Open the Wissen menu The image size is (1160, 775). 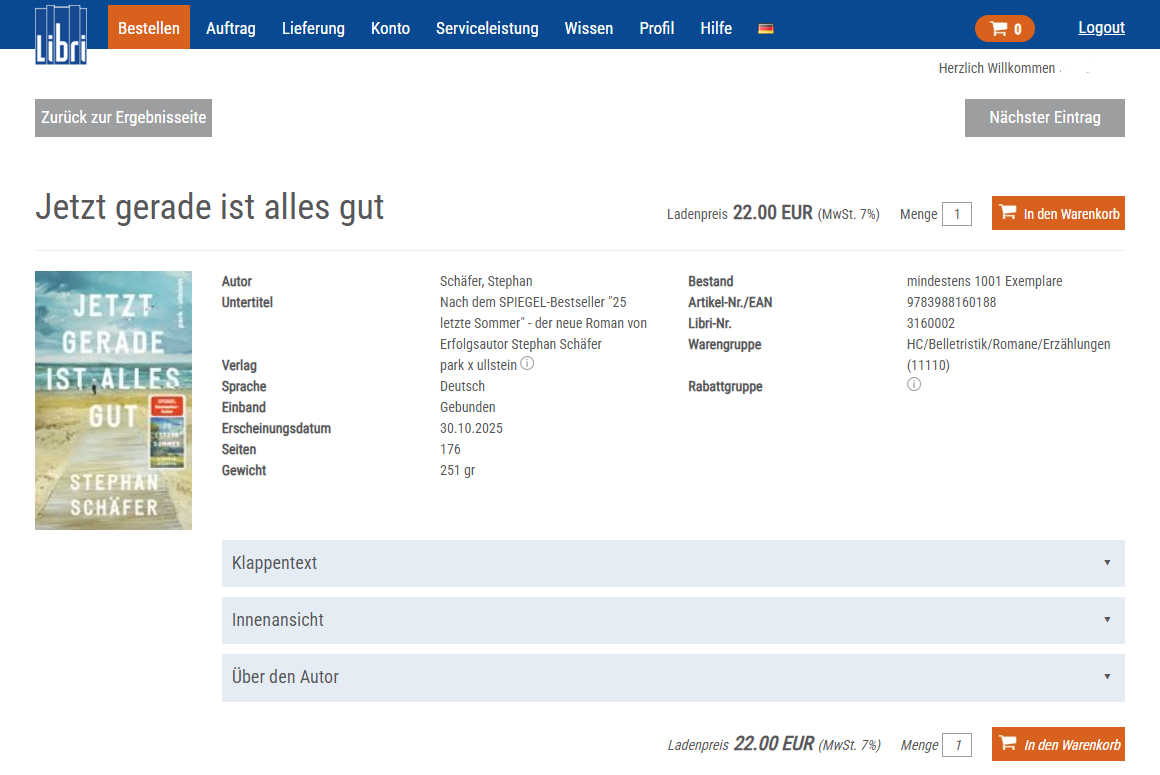coord(588,28)
